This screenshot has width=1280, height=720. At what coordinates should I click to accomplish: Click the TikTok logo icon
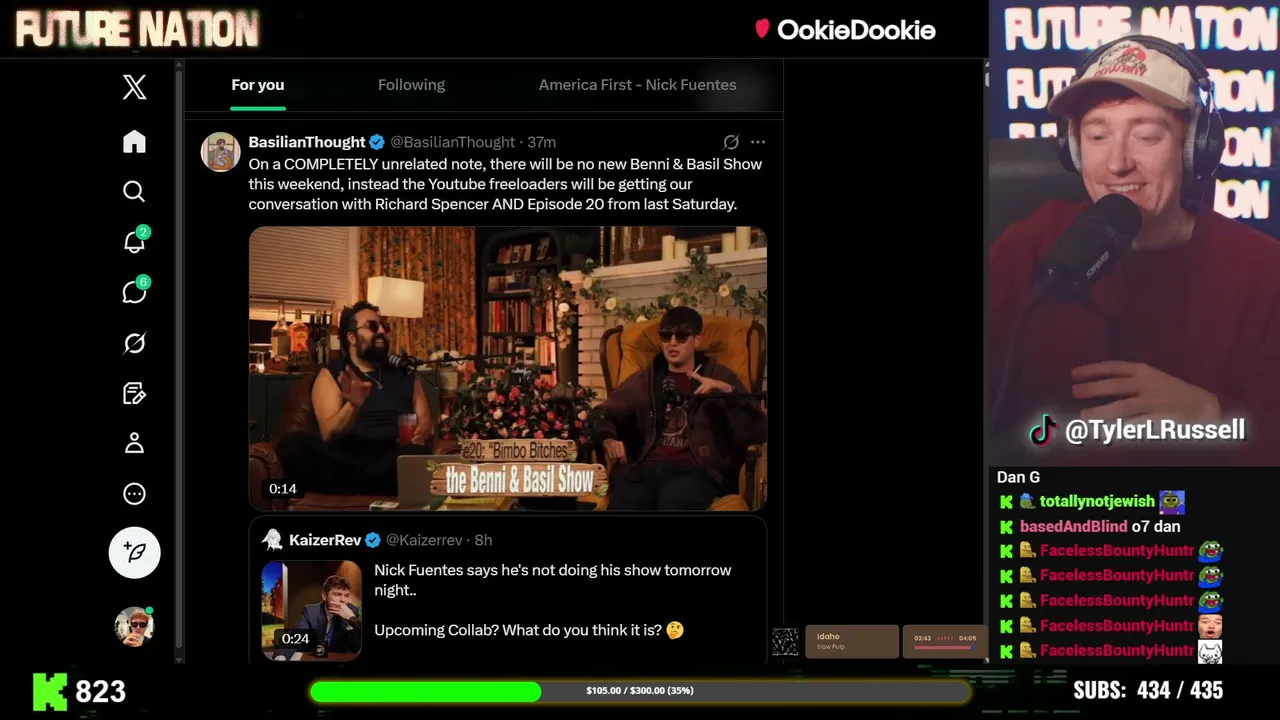(x=1043, y=430)
